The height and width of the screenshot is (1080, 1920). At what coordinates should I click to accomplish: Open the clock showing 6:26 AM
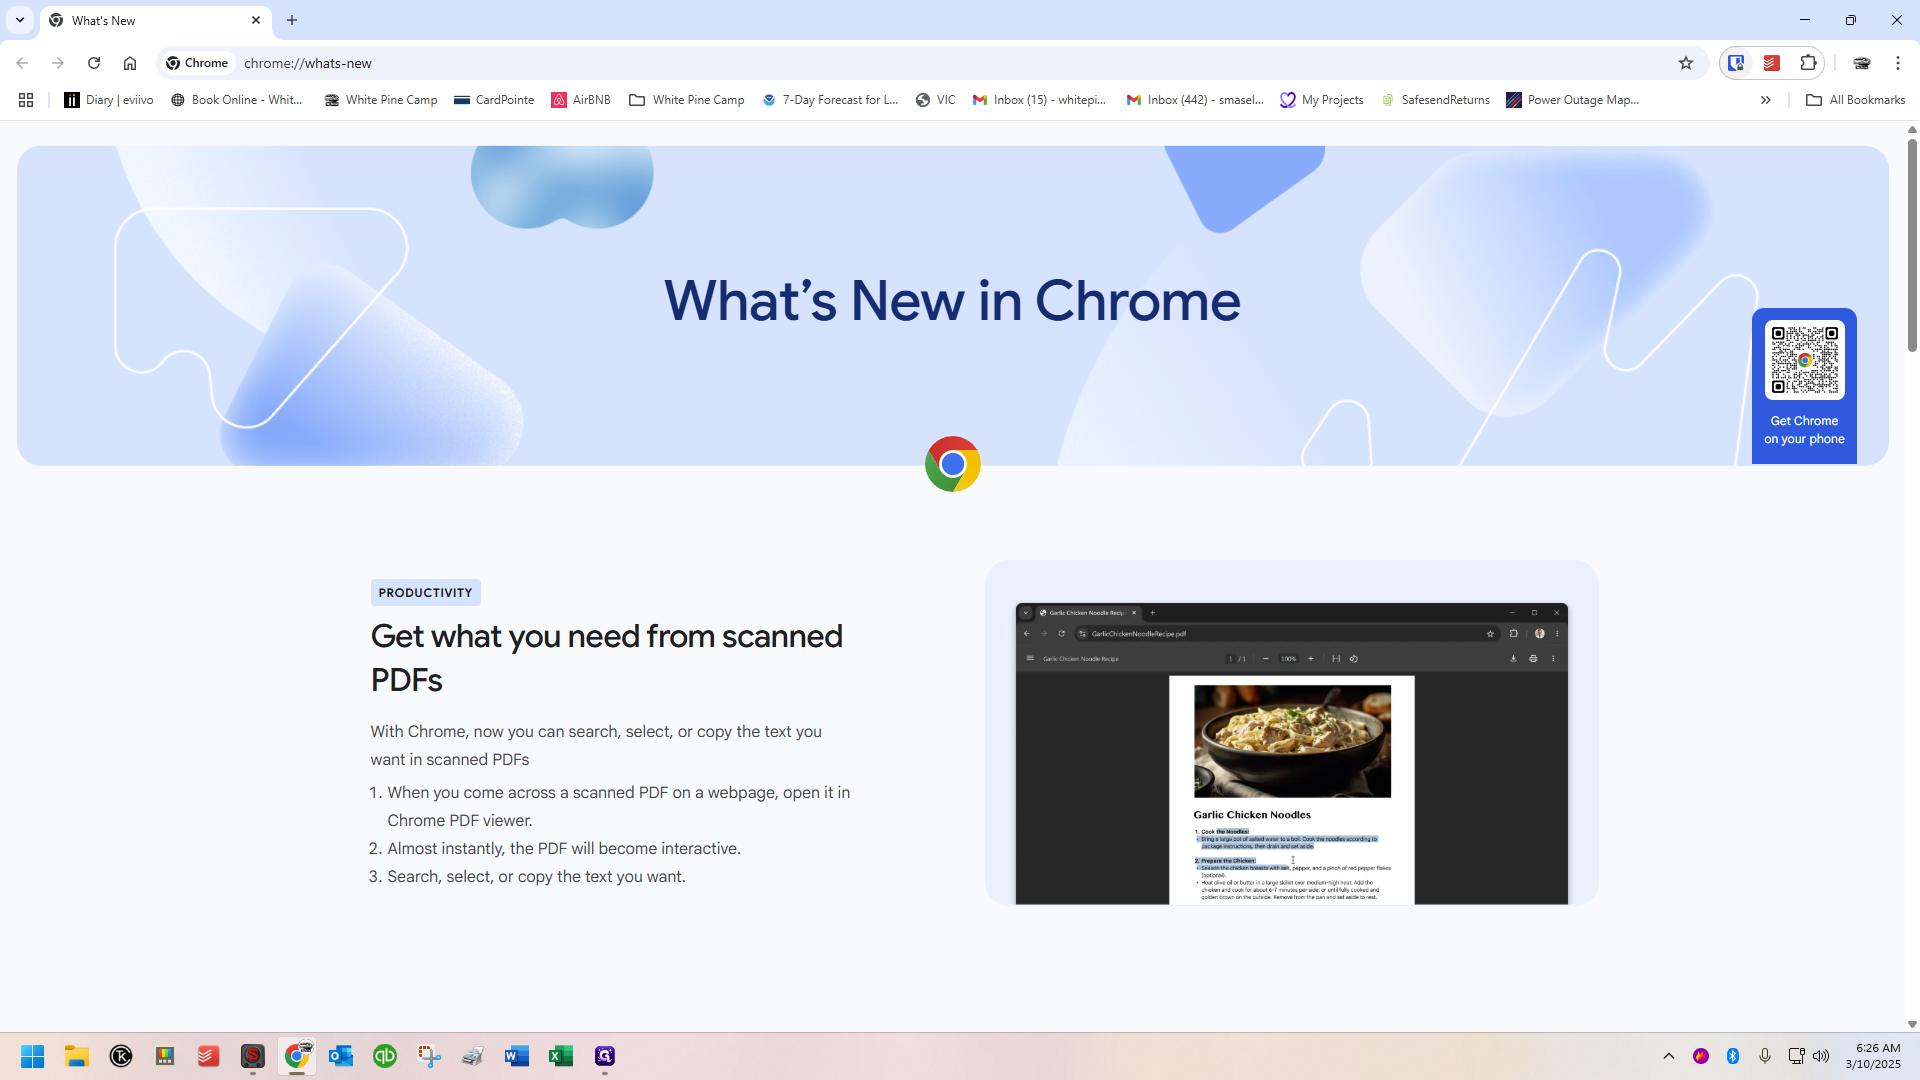point(1873,1056)
